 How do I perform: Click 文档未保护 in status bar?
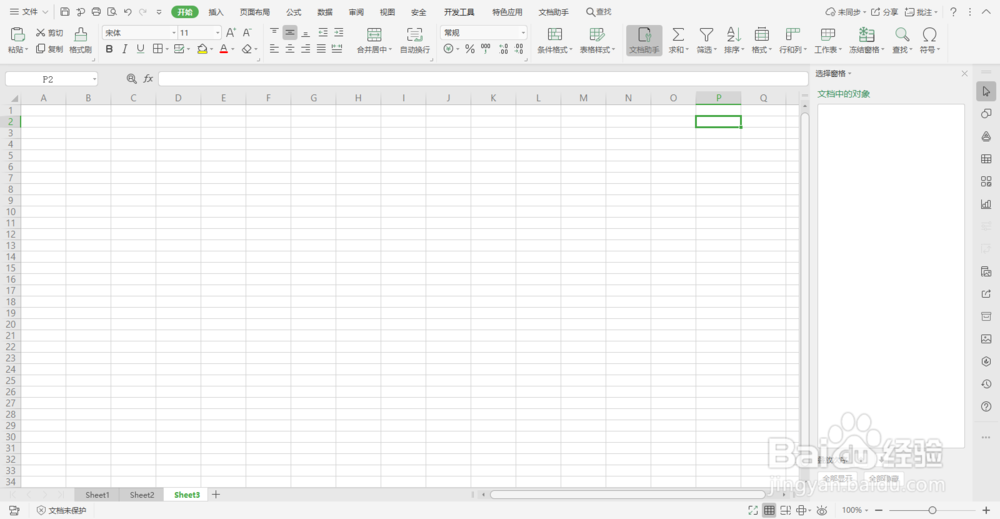(x=61, y=510)
